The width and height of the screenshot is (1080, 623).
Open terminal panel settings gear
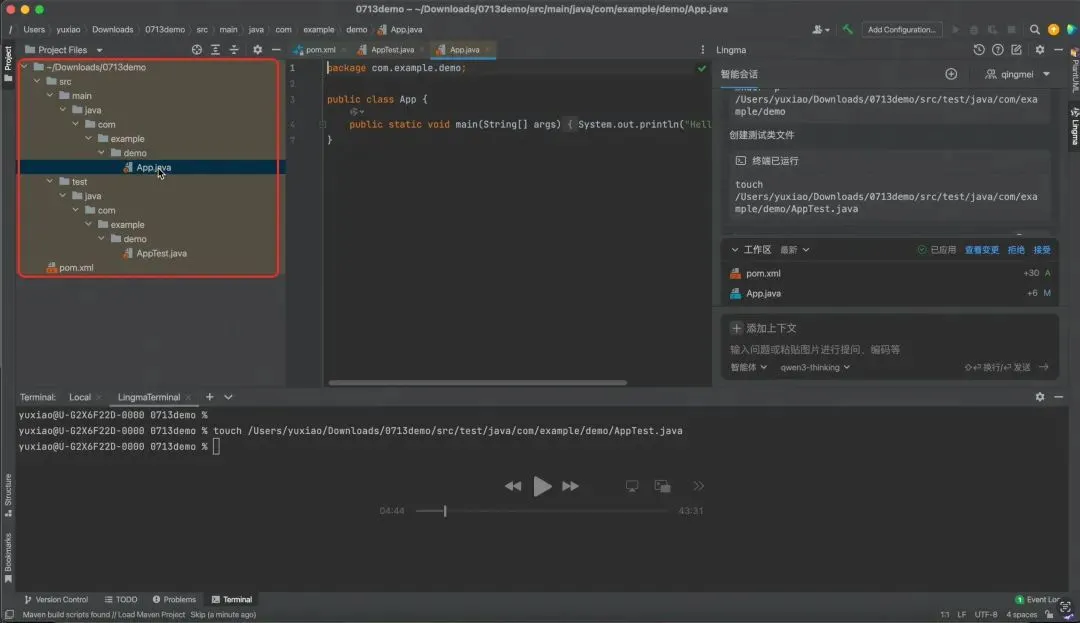click(x=1039, y=397)
